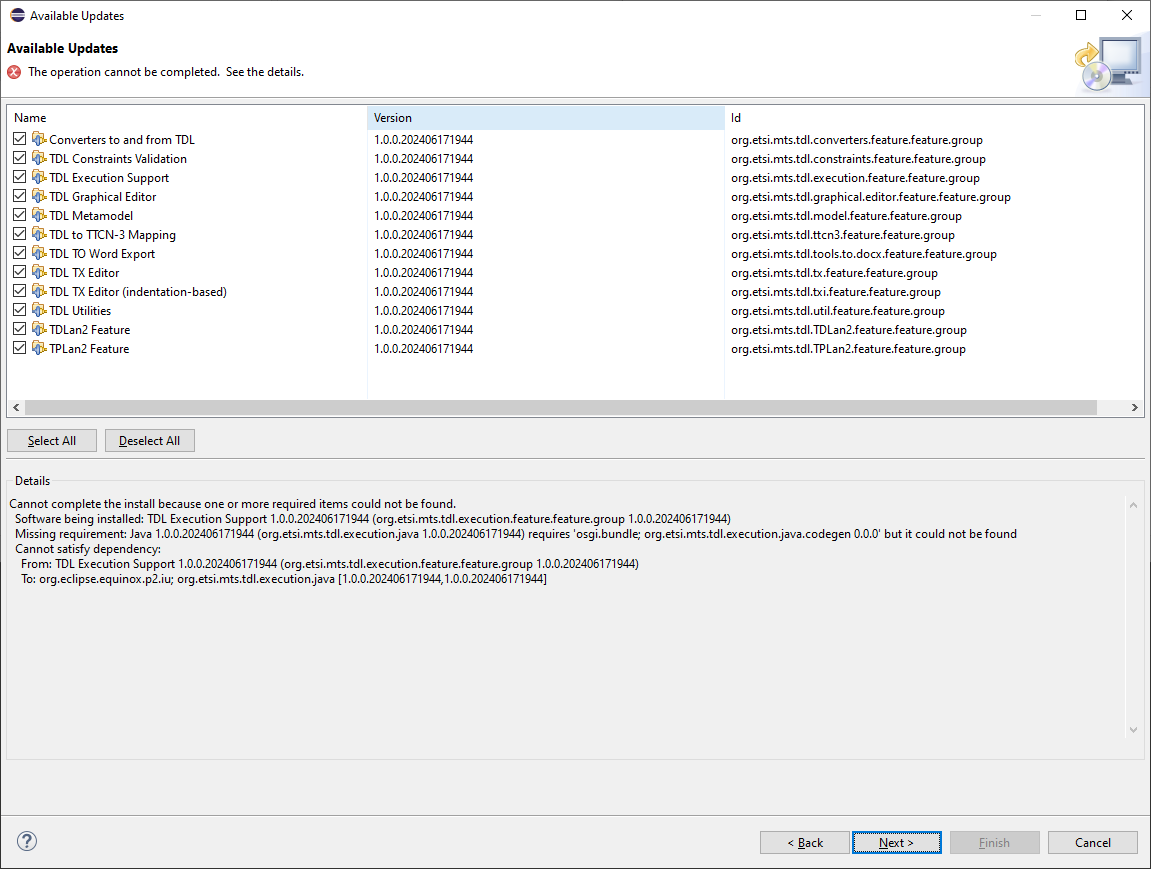Screen dimensions: 1151x869
Task: Open help with the question mark icon
Action: coord(27,841)
